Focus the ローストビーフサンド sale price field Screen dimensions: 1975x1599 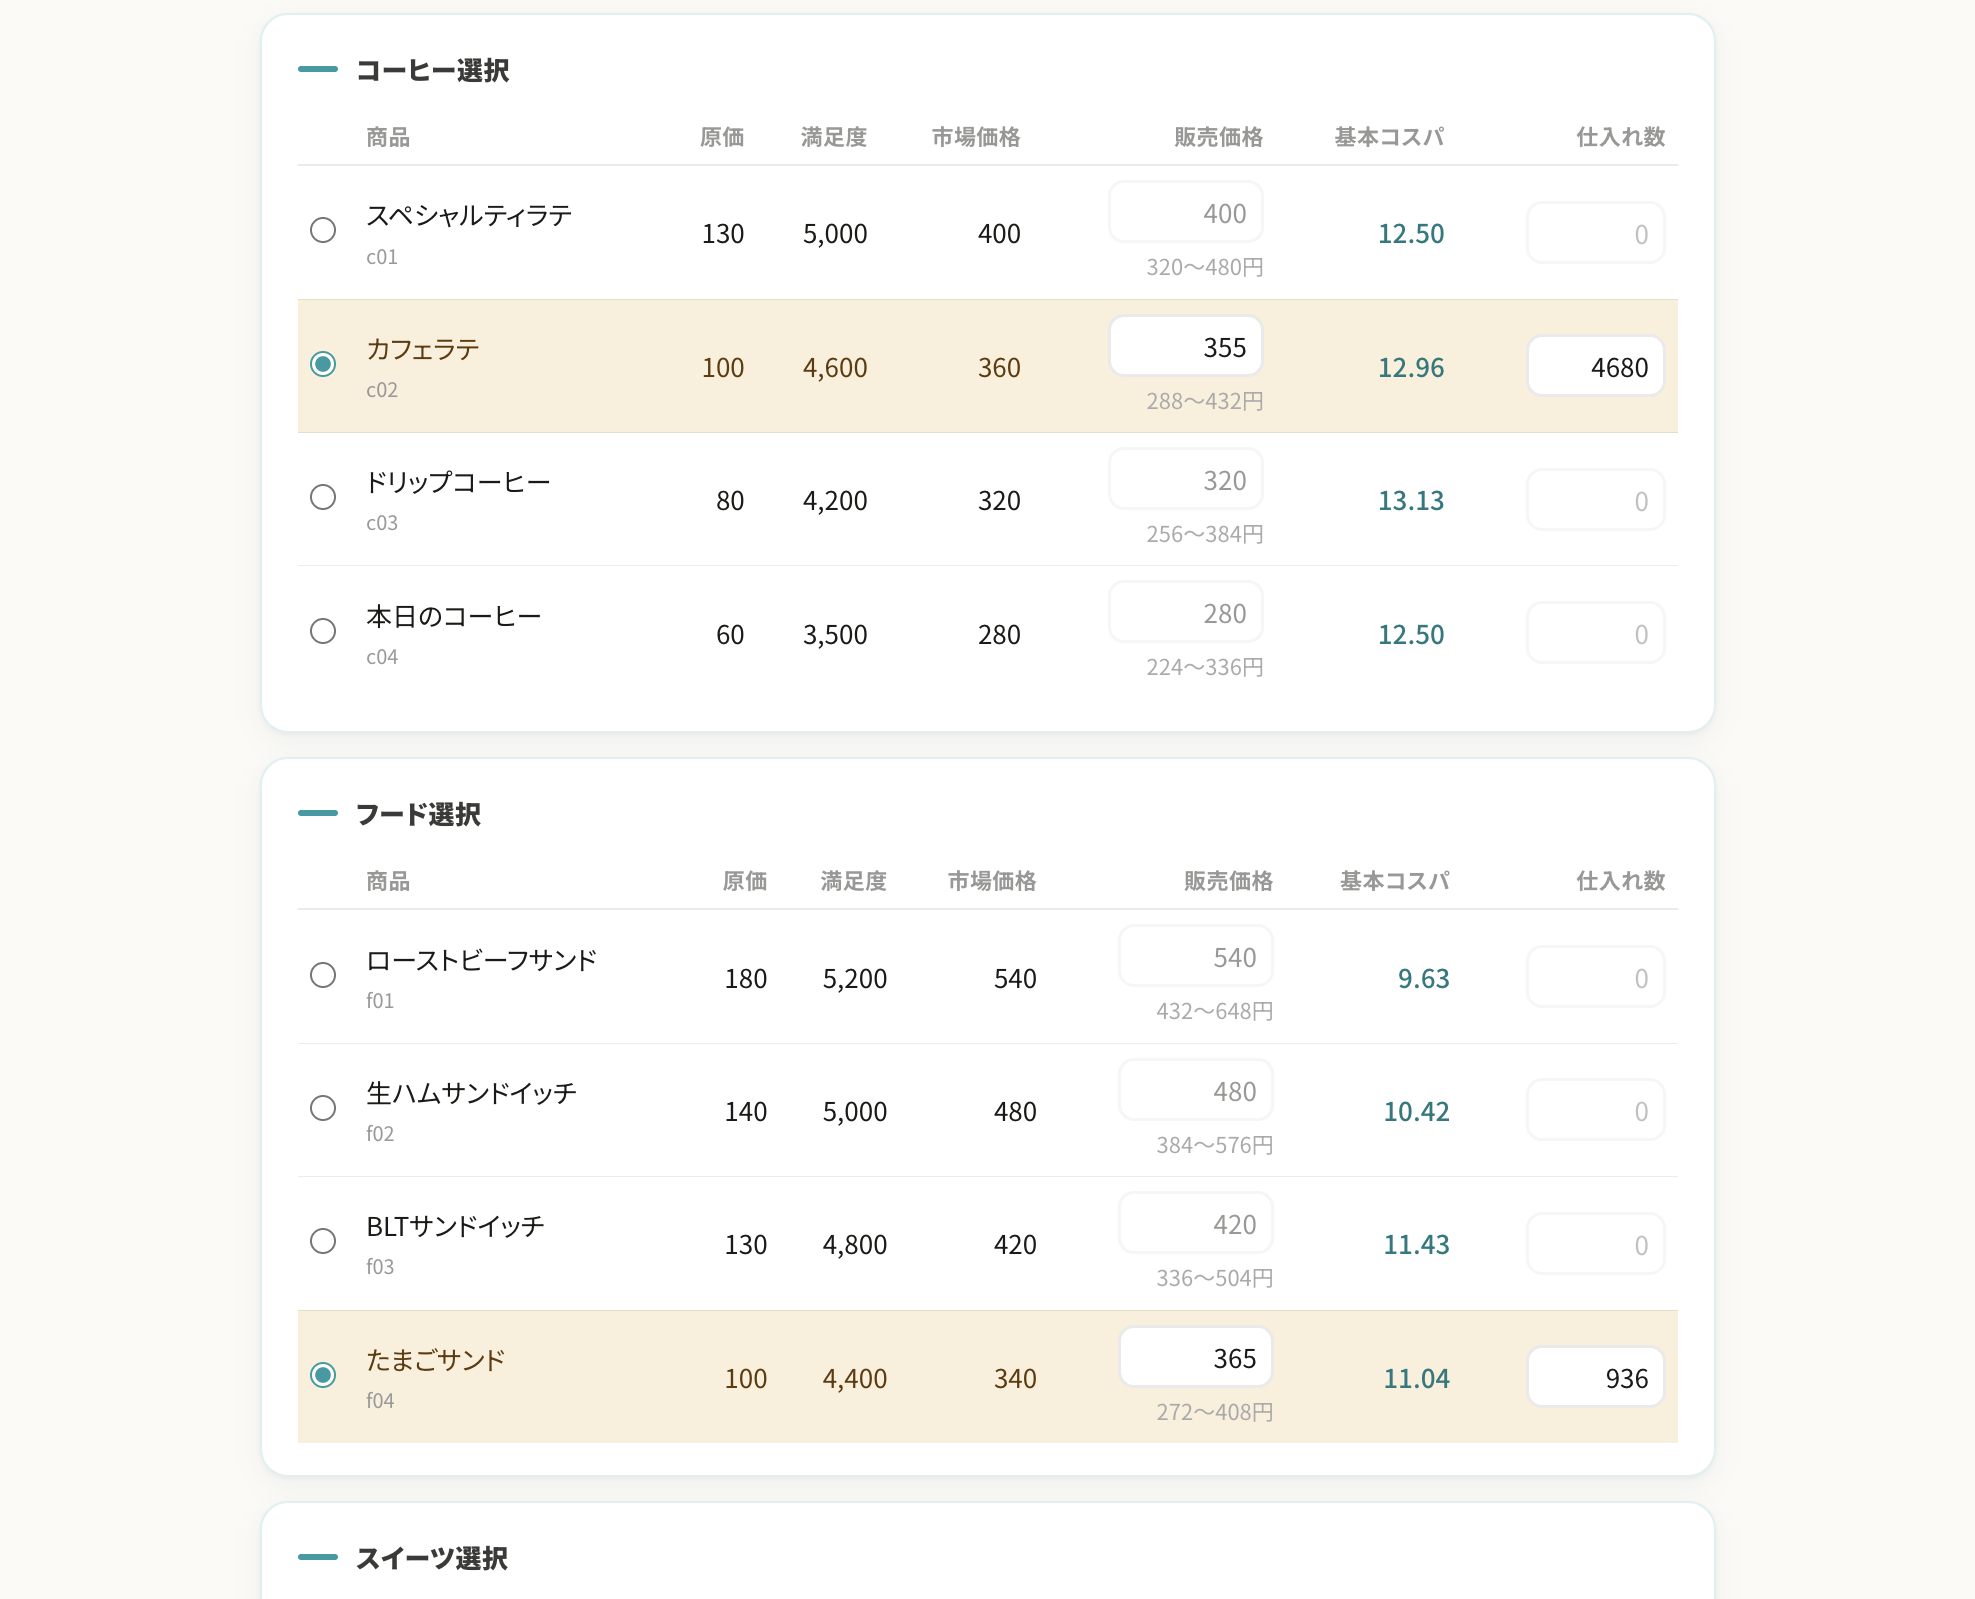pos(1196,956)
